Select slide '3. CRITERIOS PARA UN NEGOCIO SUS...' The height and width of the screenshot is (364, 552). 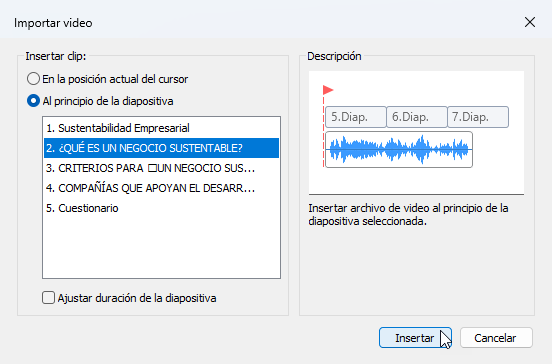click(x=162, y=168)
